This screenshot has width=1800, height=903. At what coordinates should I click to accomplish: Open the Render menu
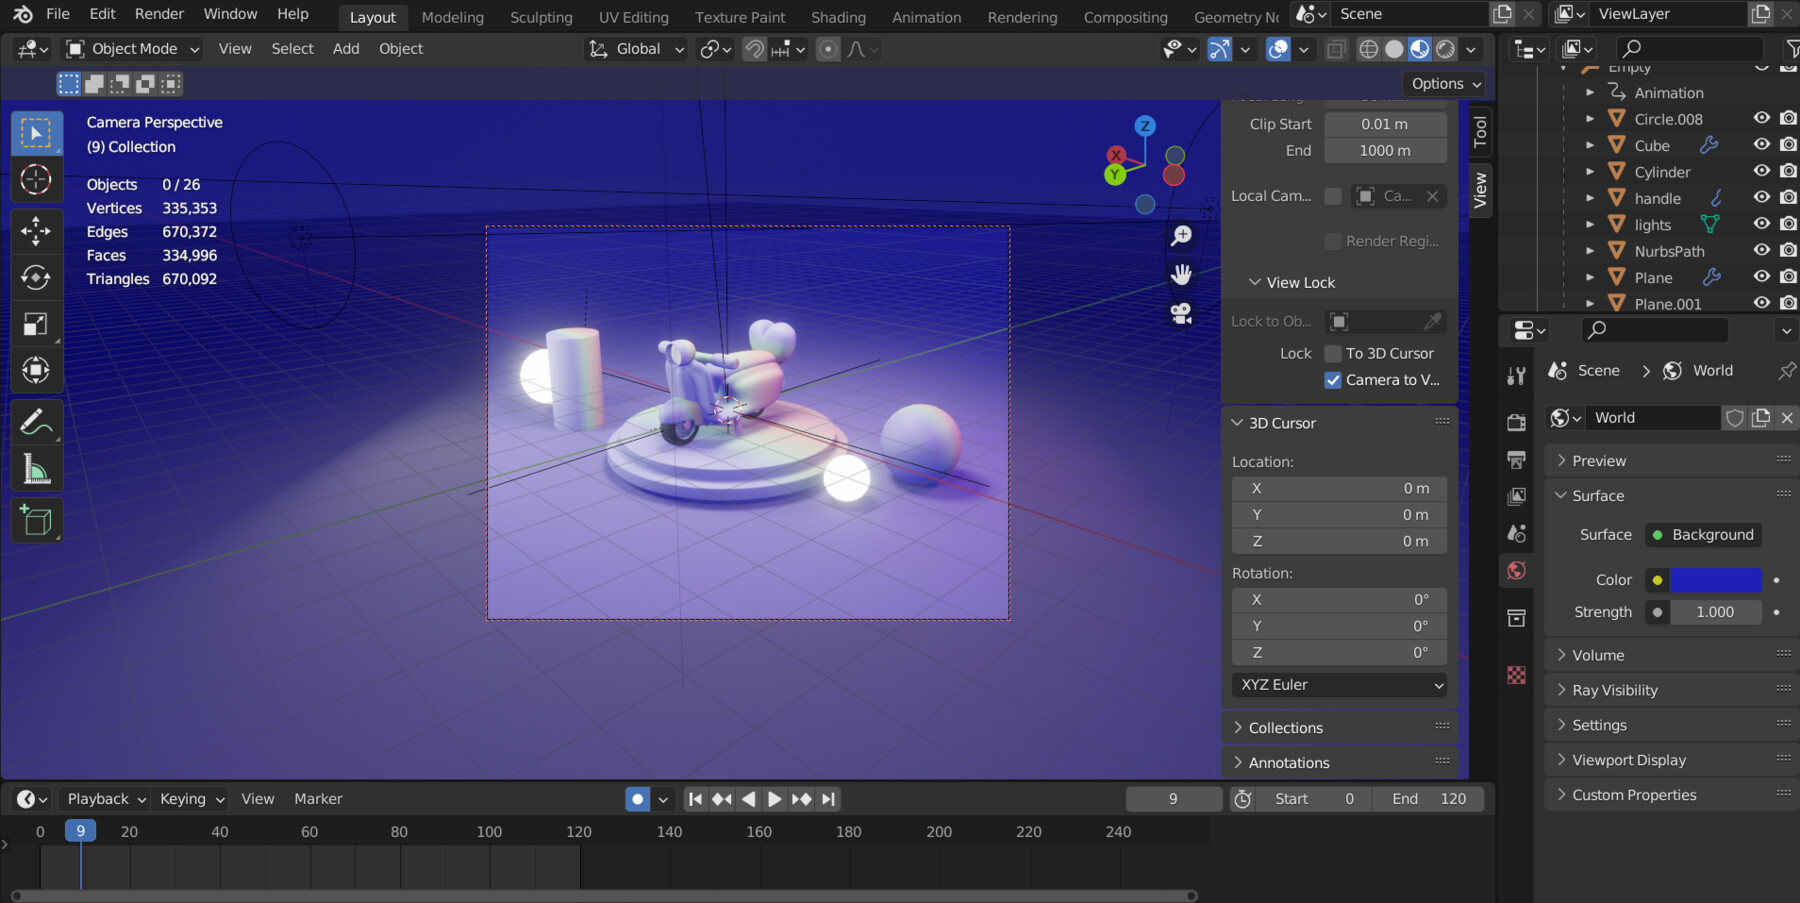tap(159, 14)
